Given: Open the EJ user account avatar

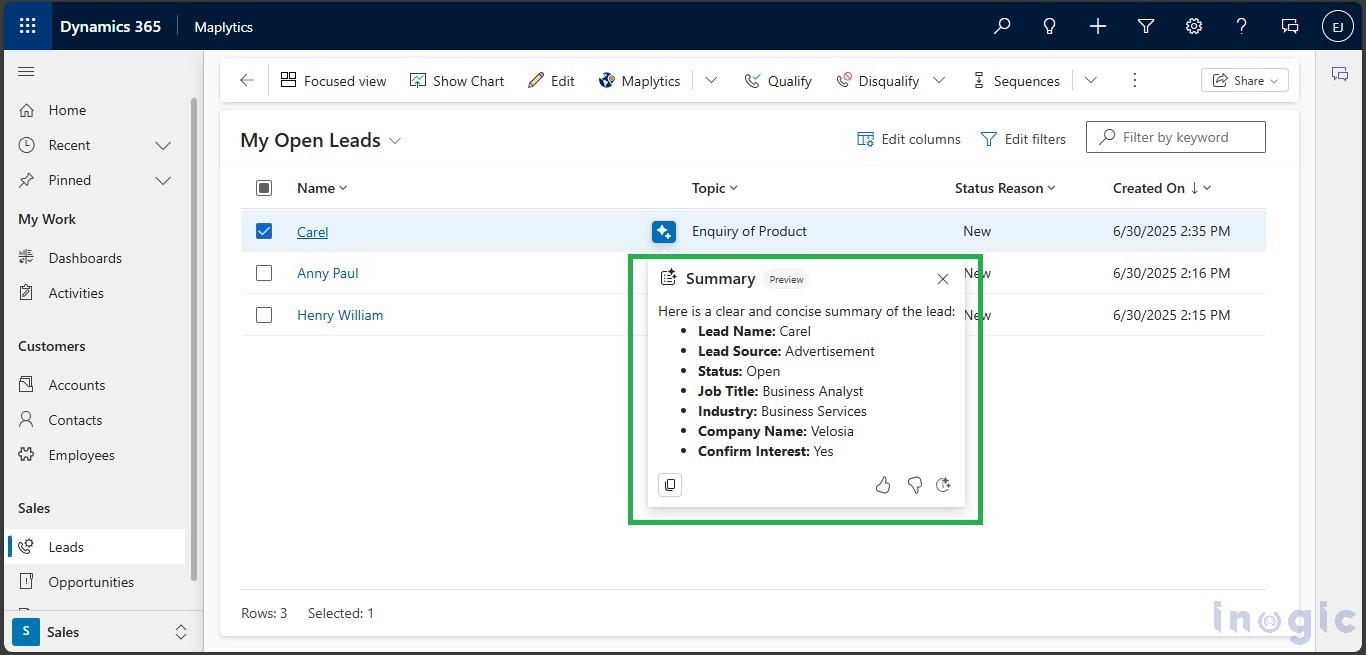Looking at the screenshot, I should point(1338,27).
